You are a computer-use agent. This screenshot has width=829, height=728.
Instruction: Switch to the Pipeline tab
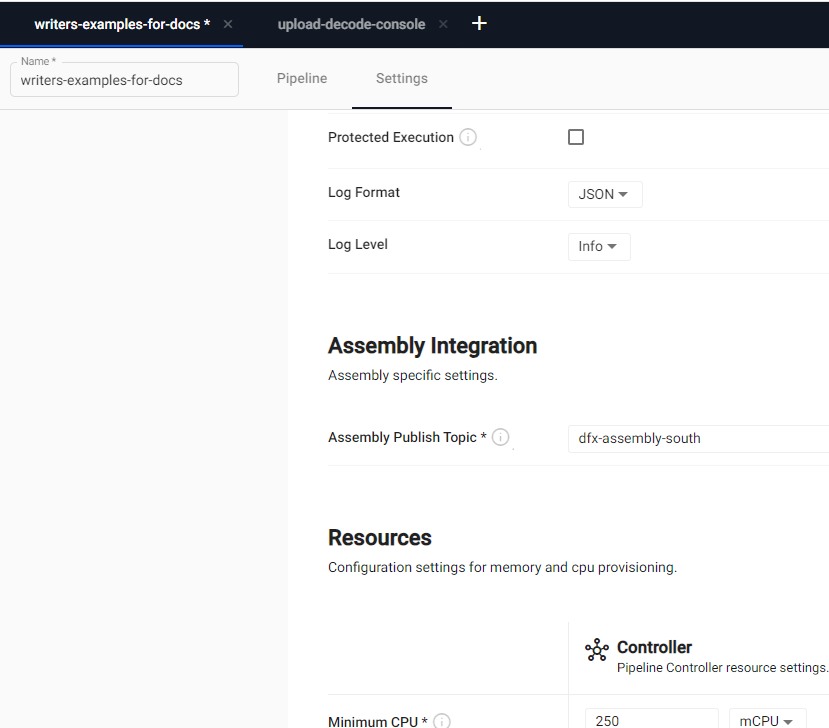(302, 78)
